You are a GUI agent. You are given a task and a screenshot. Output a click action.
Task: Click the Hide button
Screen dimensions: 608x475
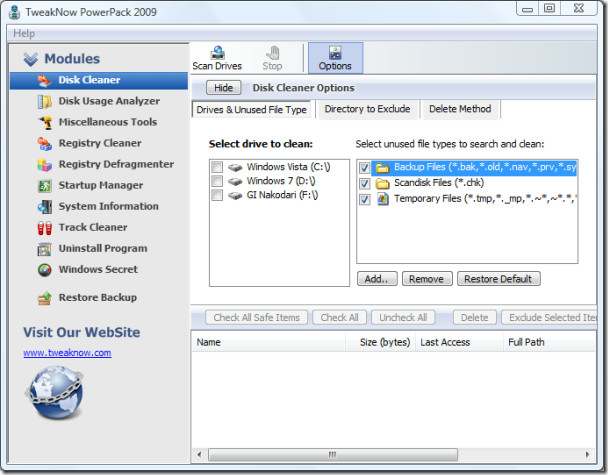point(224,88)
